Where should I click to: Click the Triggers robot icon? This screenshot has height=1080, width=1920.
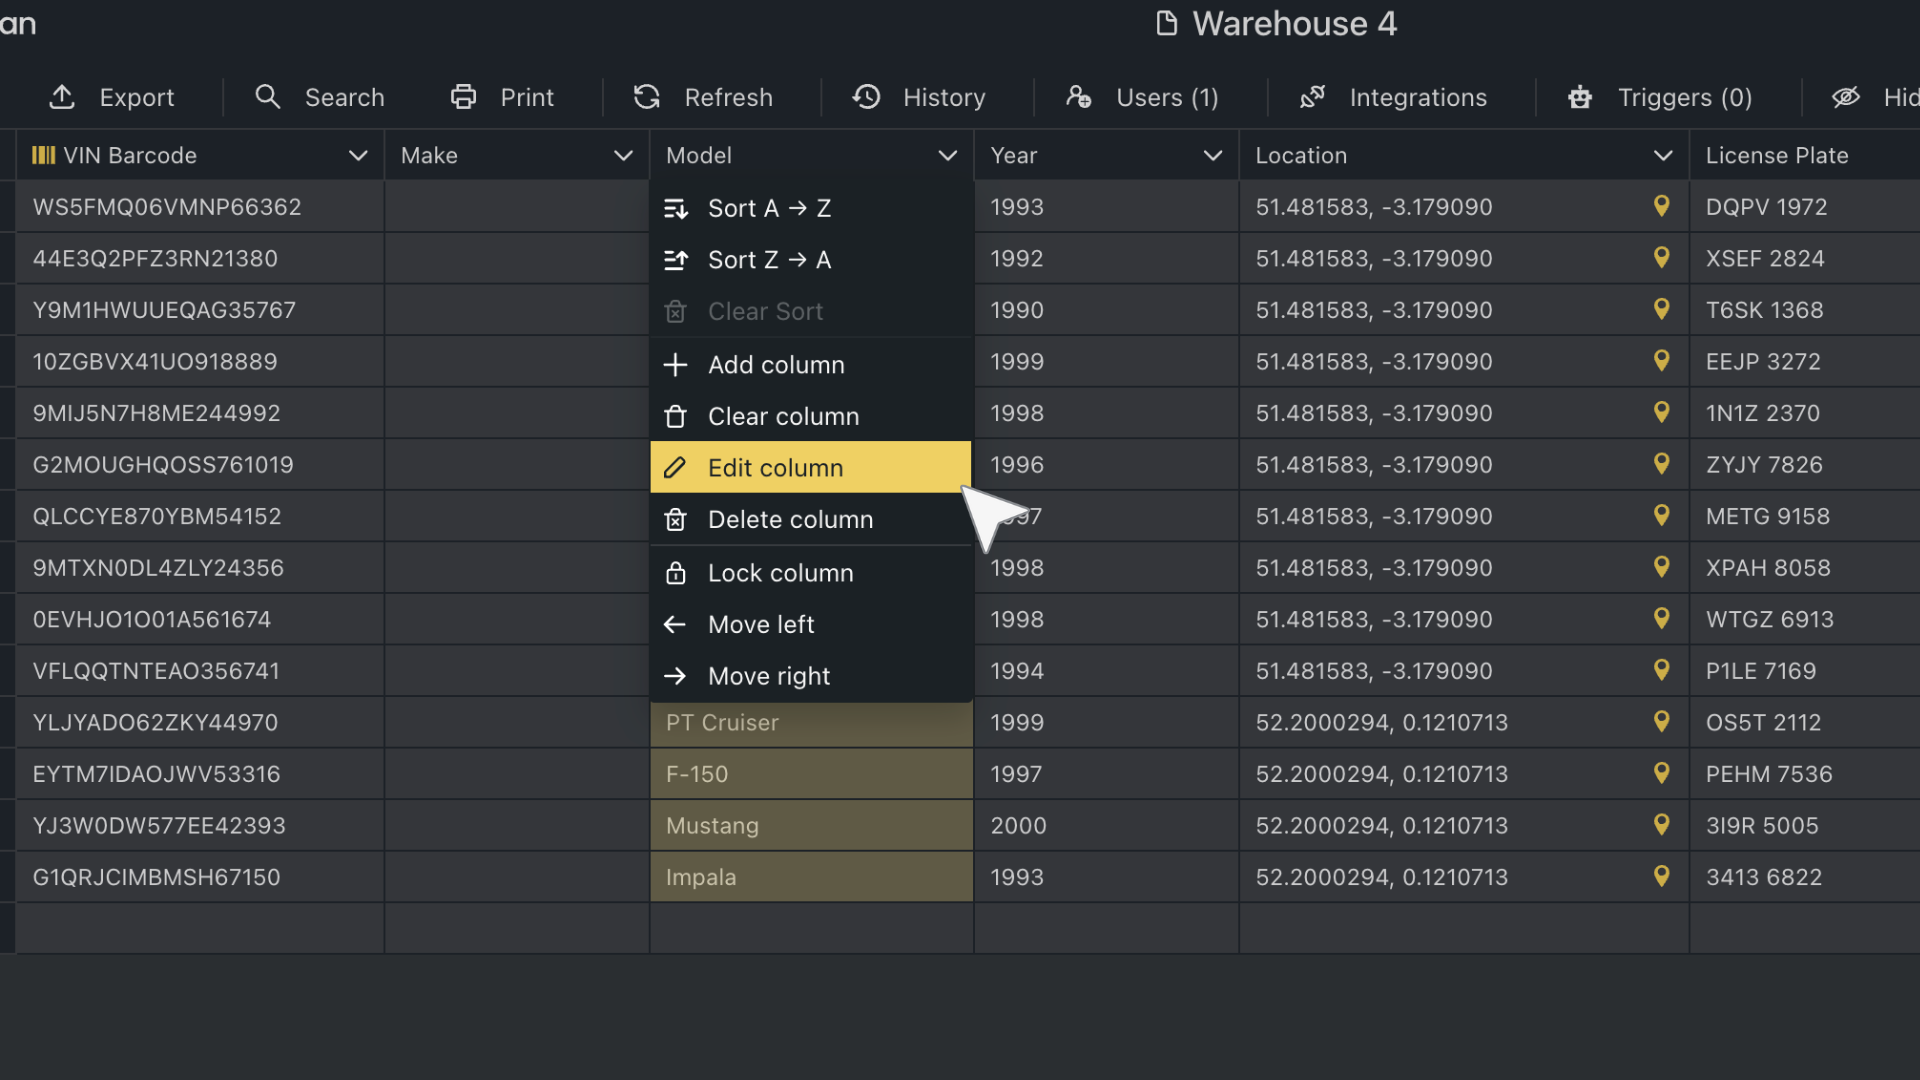pyautogui.click(x=1580, y=97)
